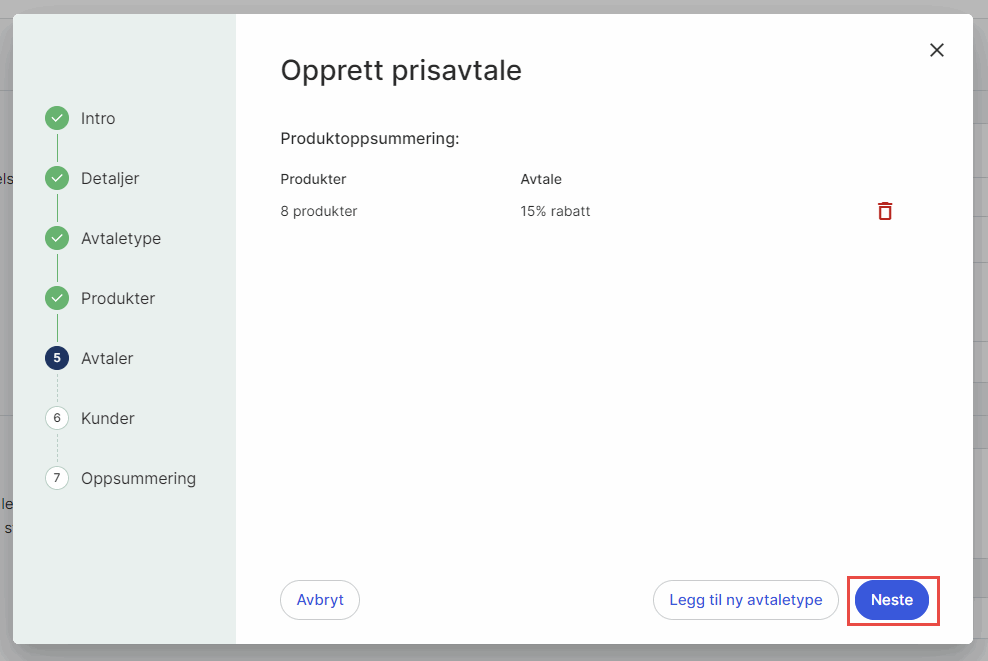Click the Intro step checkmark icon
This screenshot has height=661, width=988.
(57, 118)
